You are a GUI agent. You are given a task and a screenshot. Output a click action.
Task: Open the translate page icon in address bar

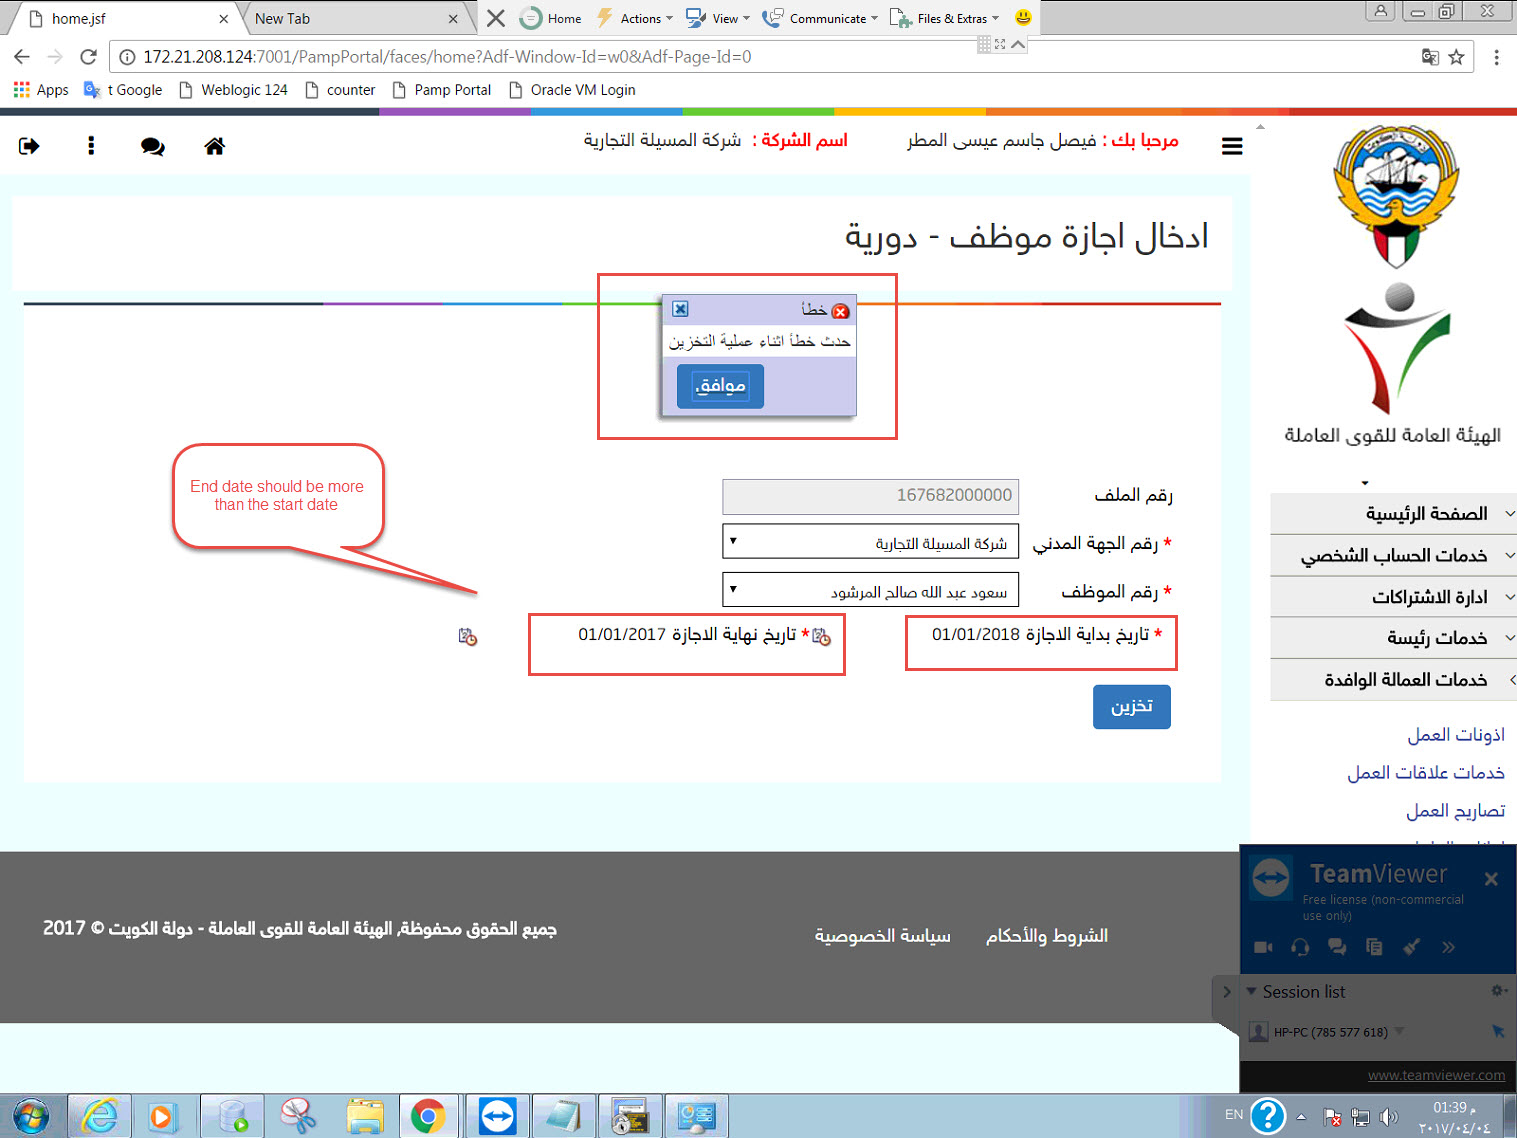click(x=1430, y=57)
